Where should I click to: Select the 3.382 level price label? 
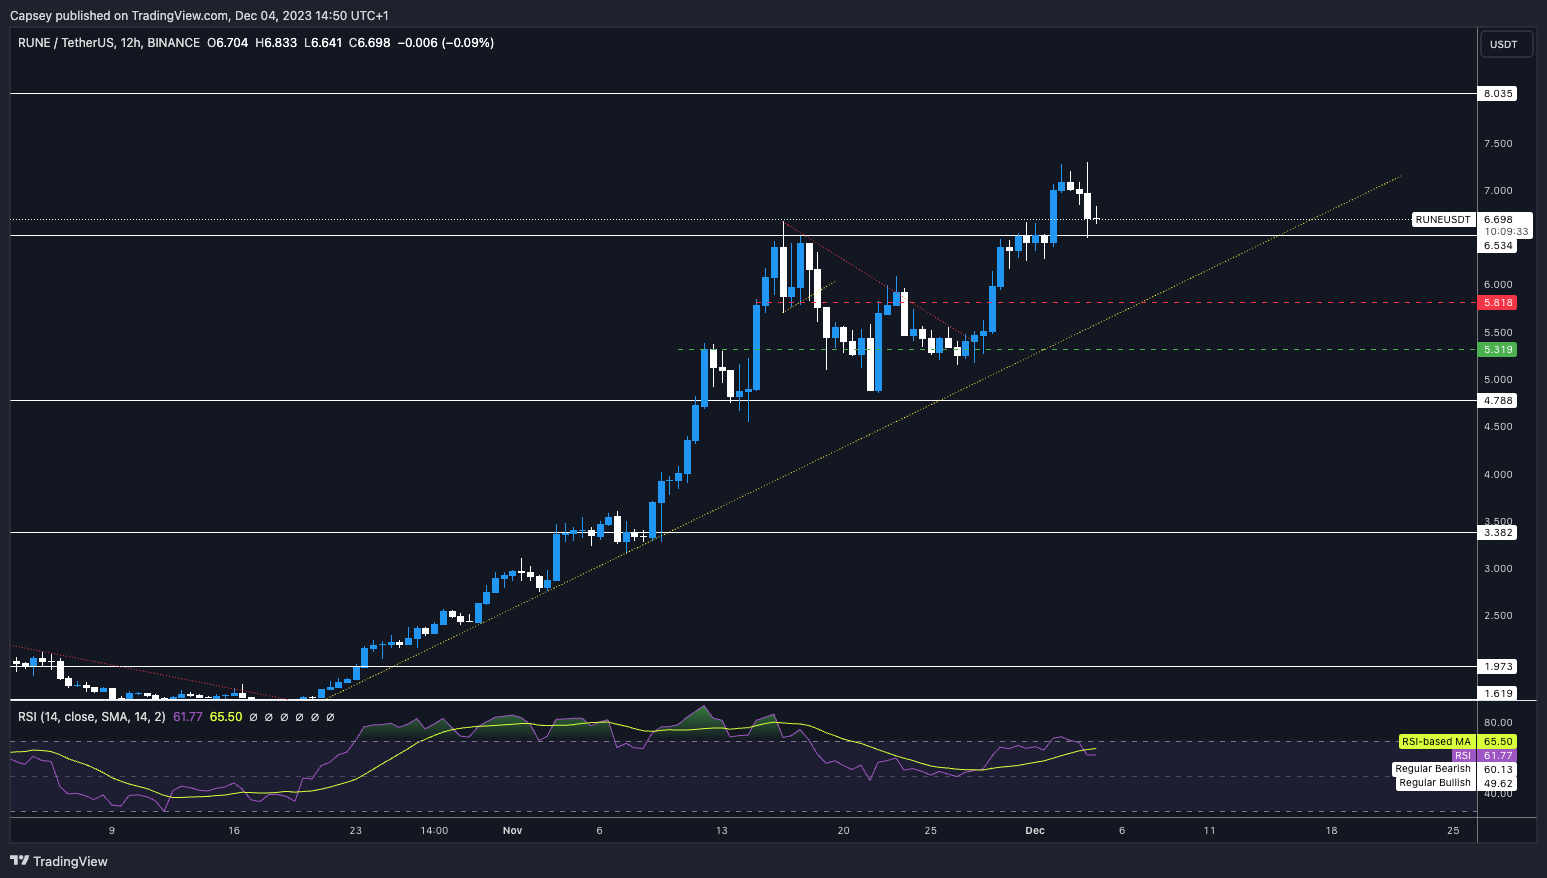click(x=1498, y=532)
